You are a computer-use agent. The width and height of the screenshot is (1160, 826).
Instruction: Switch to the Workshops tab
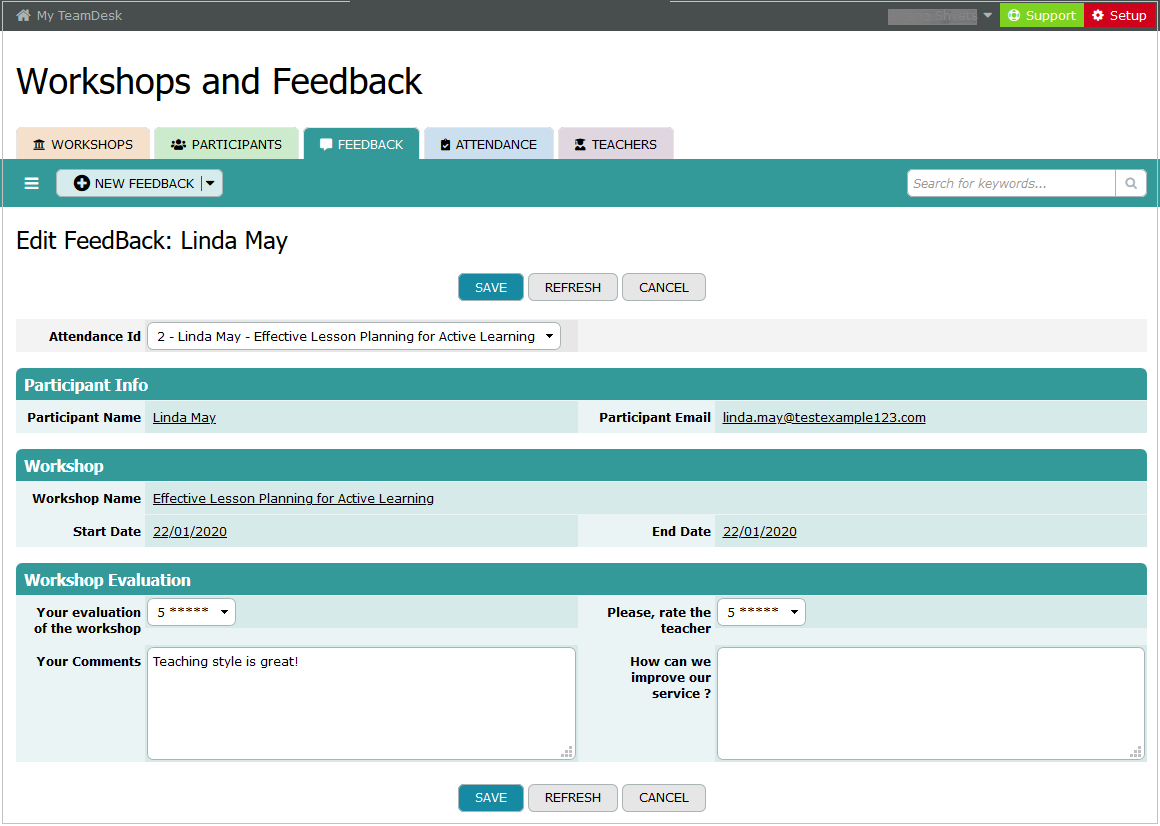point(83,143)
